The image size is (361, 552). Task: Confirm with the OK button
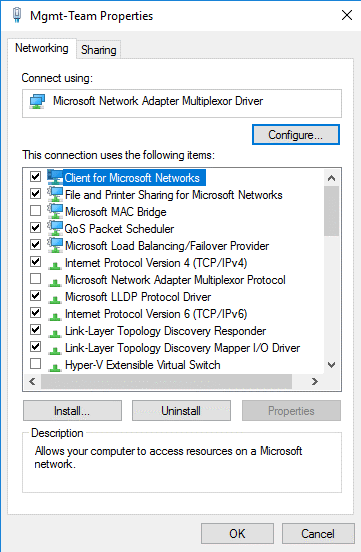click(237, 533)
